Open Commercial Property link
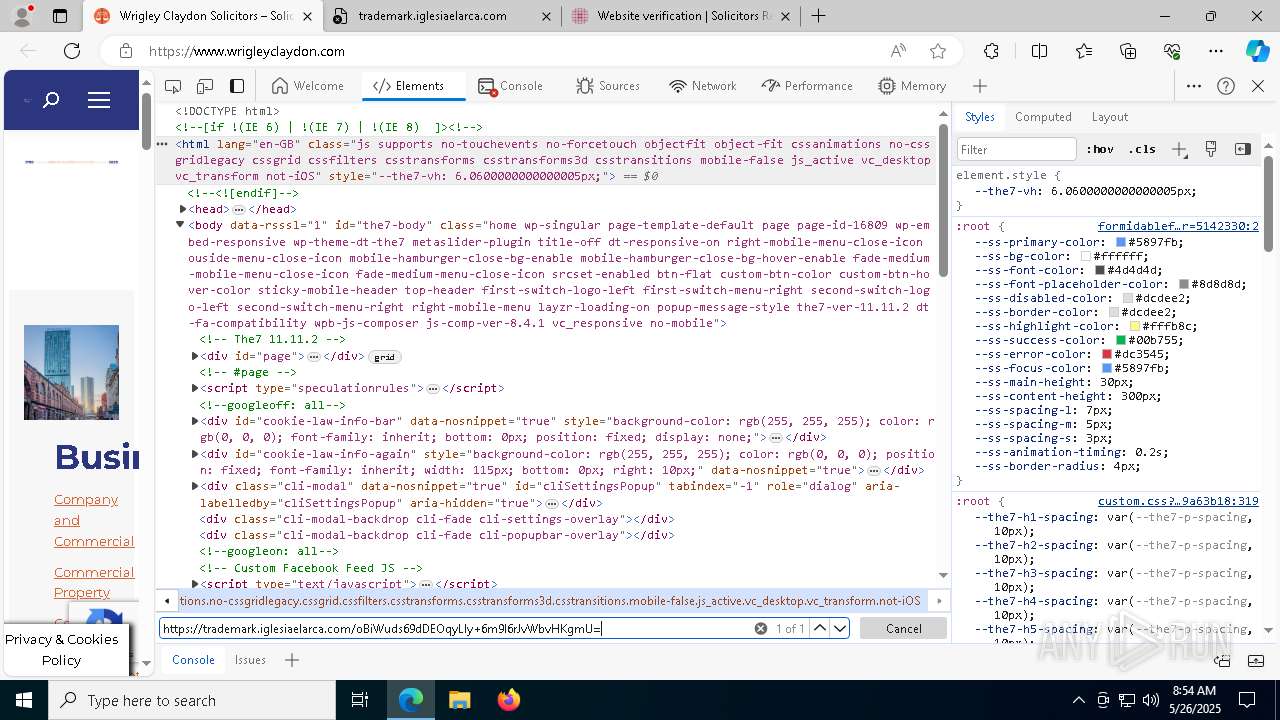1280x720 pixels. click(94, 583)
